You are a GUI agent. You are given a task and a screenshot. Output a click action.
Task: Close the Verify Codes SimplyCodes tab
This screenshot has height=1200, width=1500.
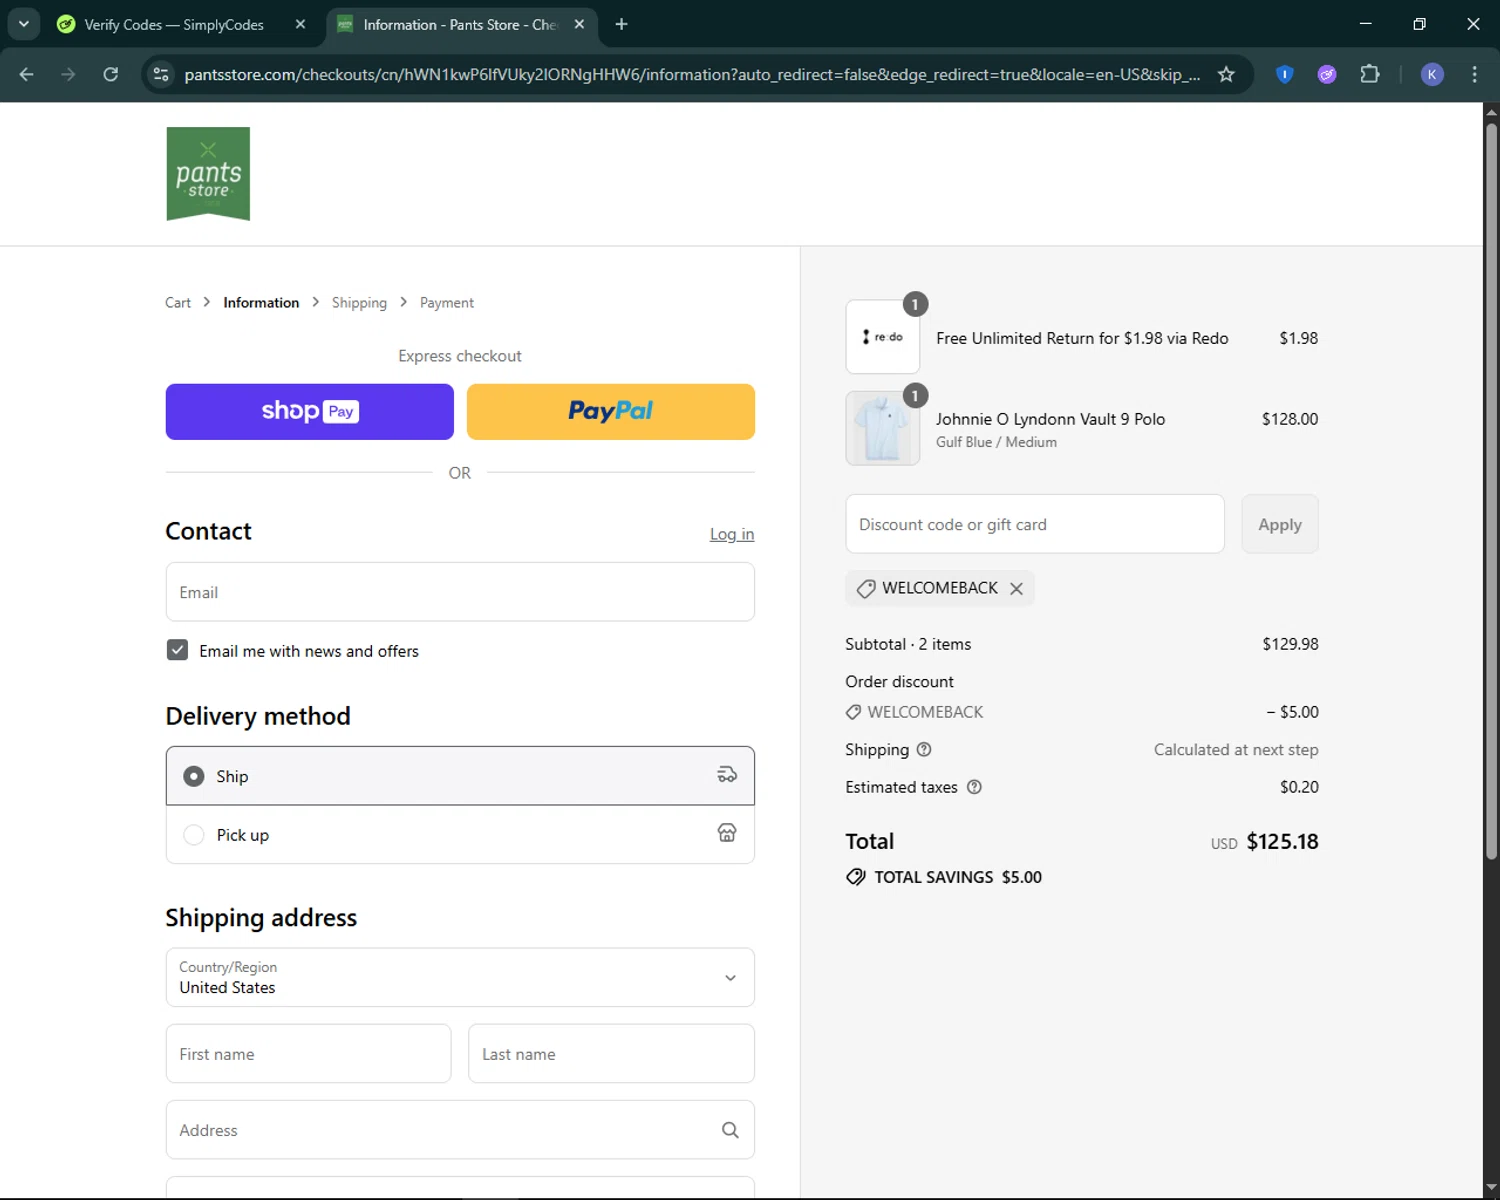pyautogui.click(x=300, y=24)
